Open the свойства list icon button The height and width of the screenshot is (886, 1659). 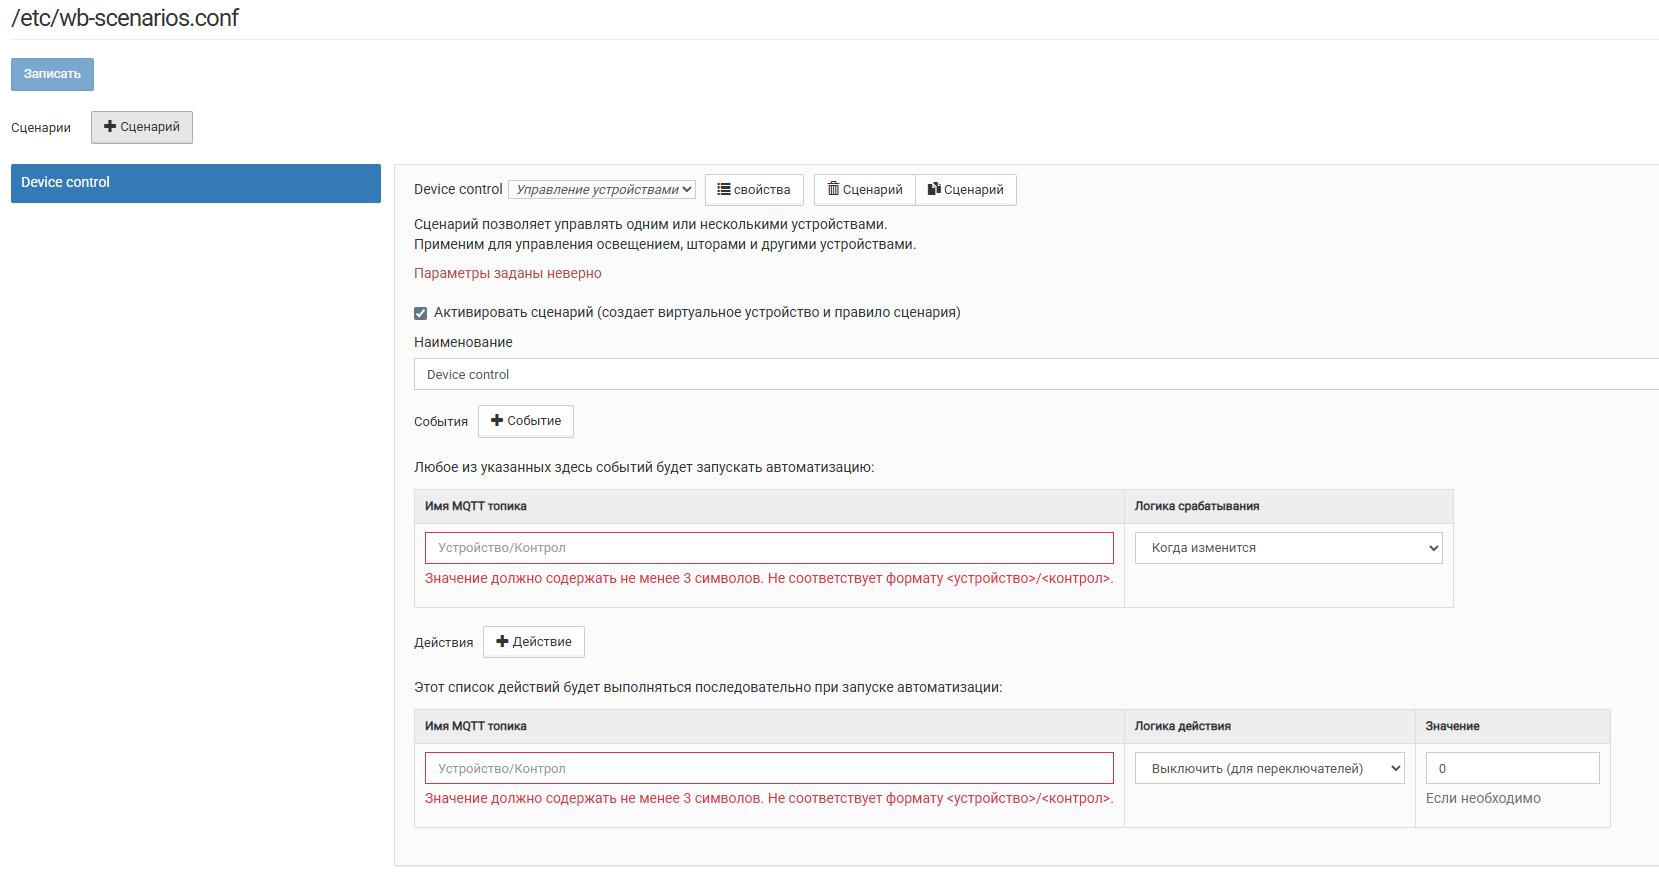click(754, 190)
